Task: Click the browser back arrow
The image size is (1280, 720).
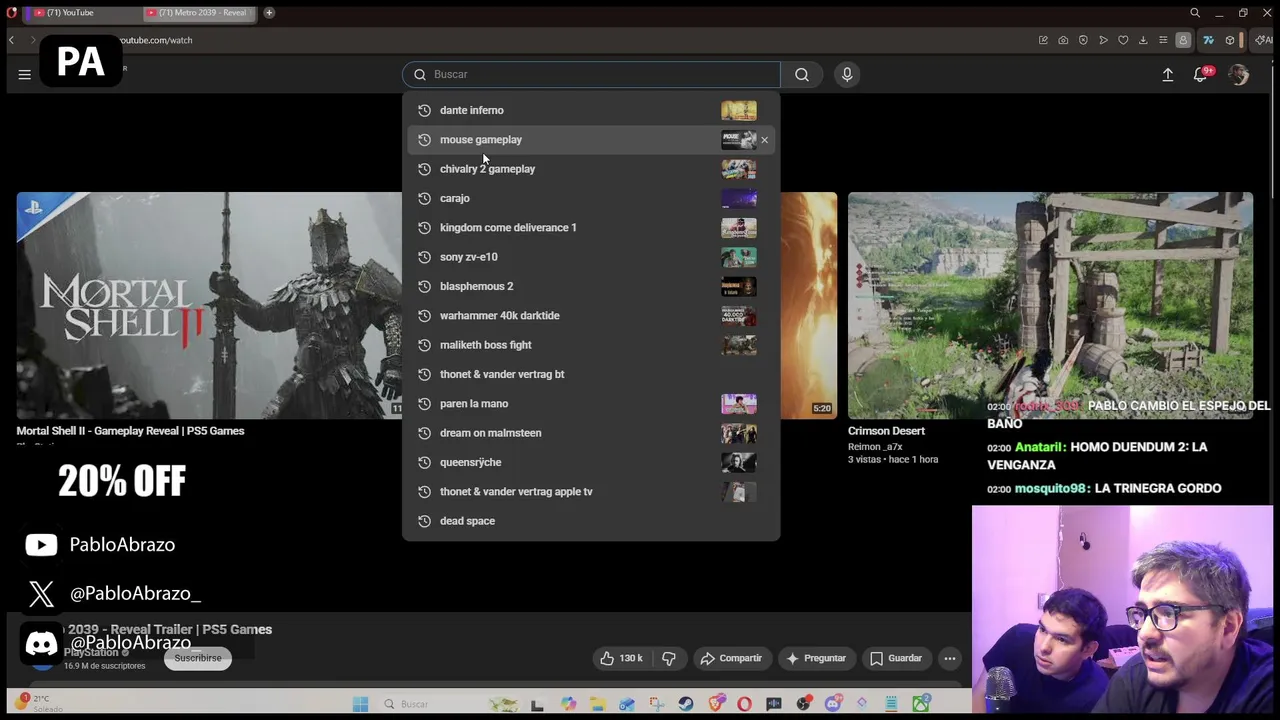Action: pos(11,40)
